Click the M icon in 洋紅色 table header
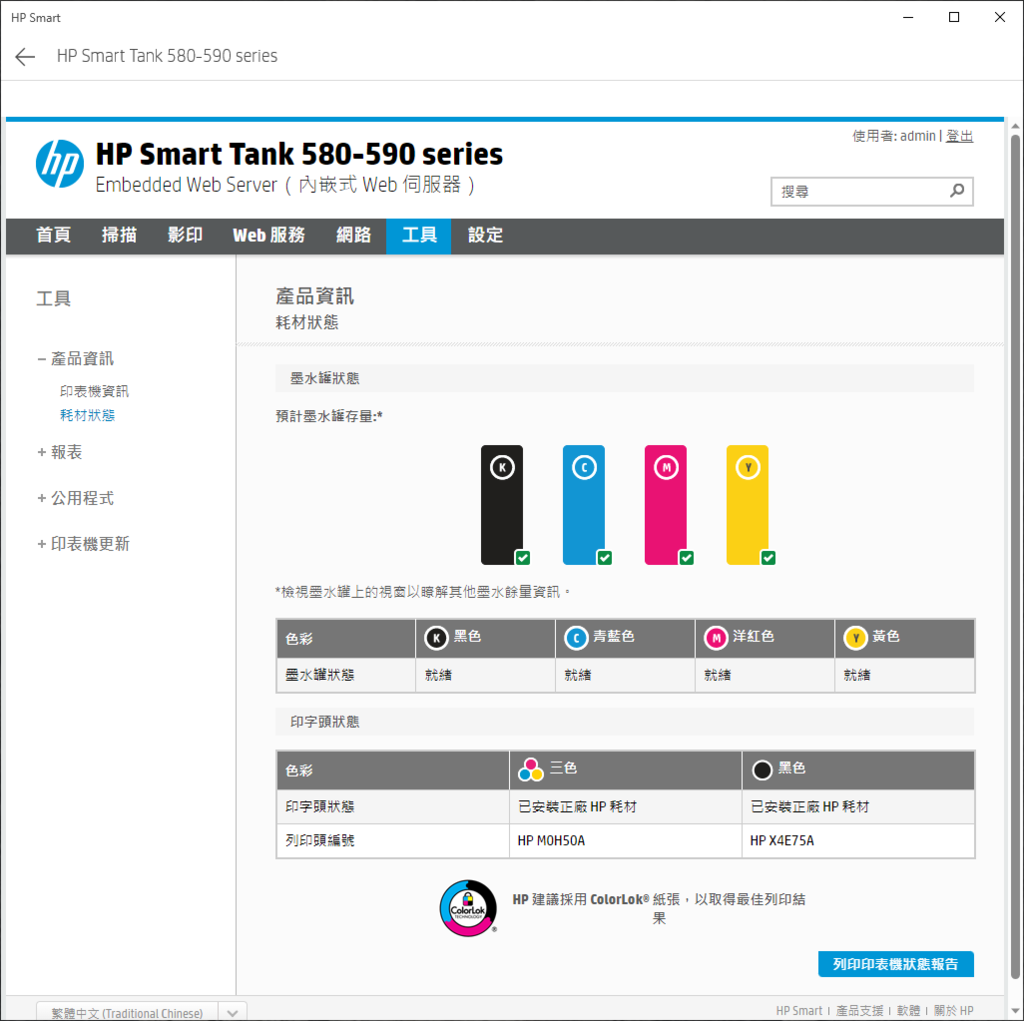 pos(716,638)
